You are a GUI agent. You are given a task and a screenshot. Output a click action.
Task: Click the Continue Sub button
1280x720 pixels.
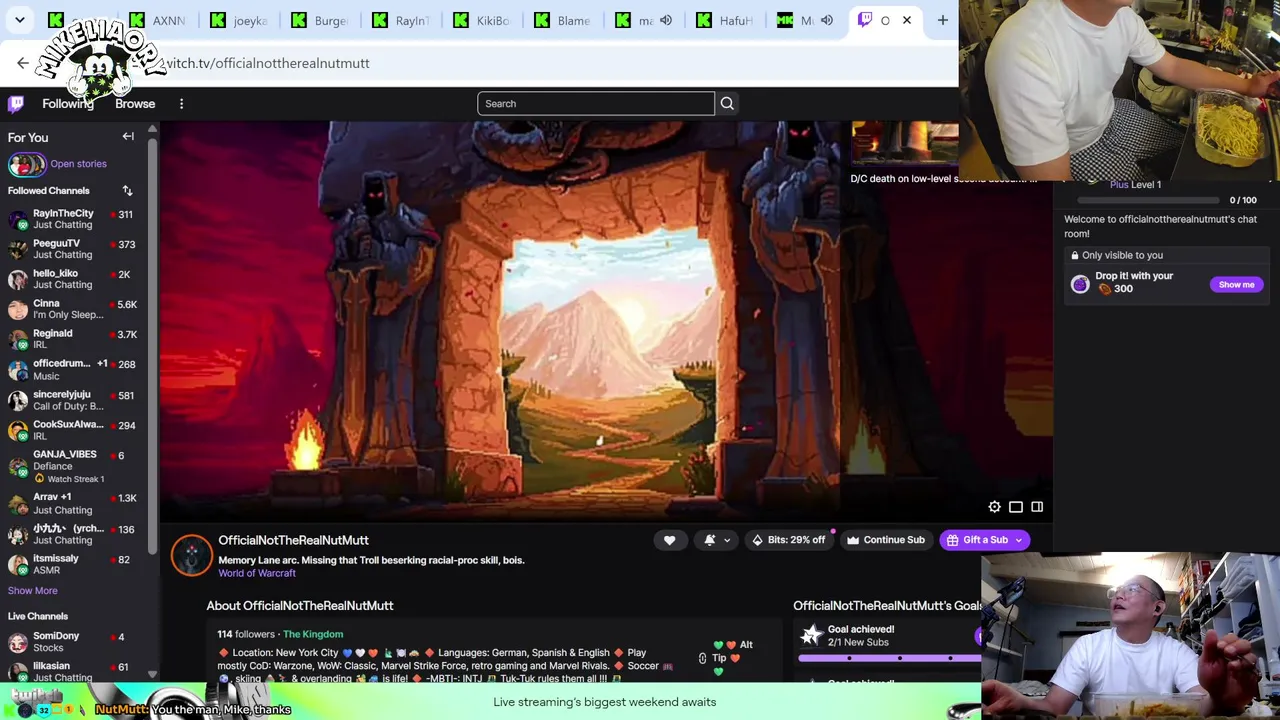point(885,540)
